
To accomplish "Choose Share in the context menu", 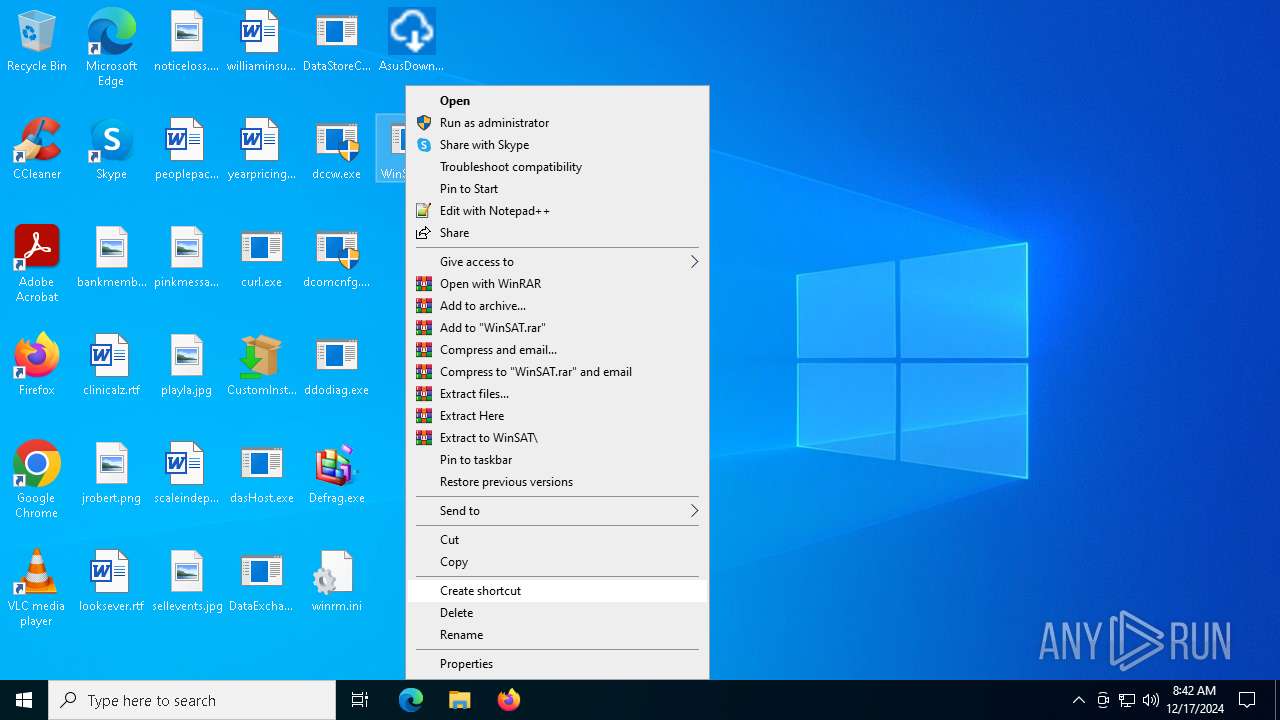I will 557,233.
